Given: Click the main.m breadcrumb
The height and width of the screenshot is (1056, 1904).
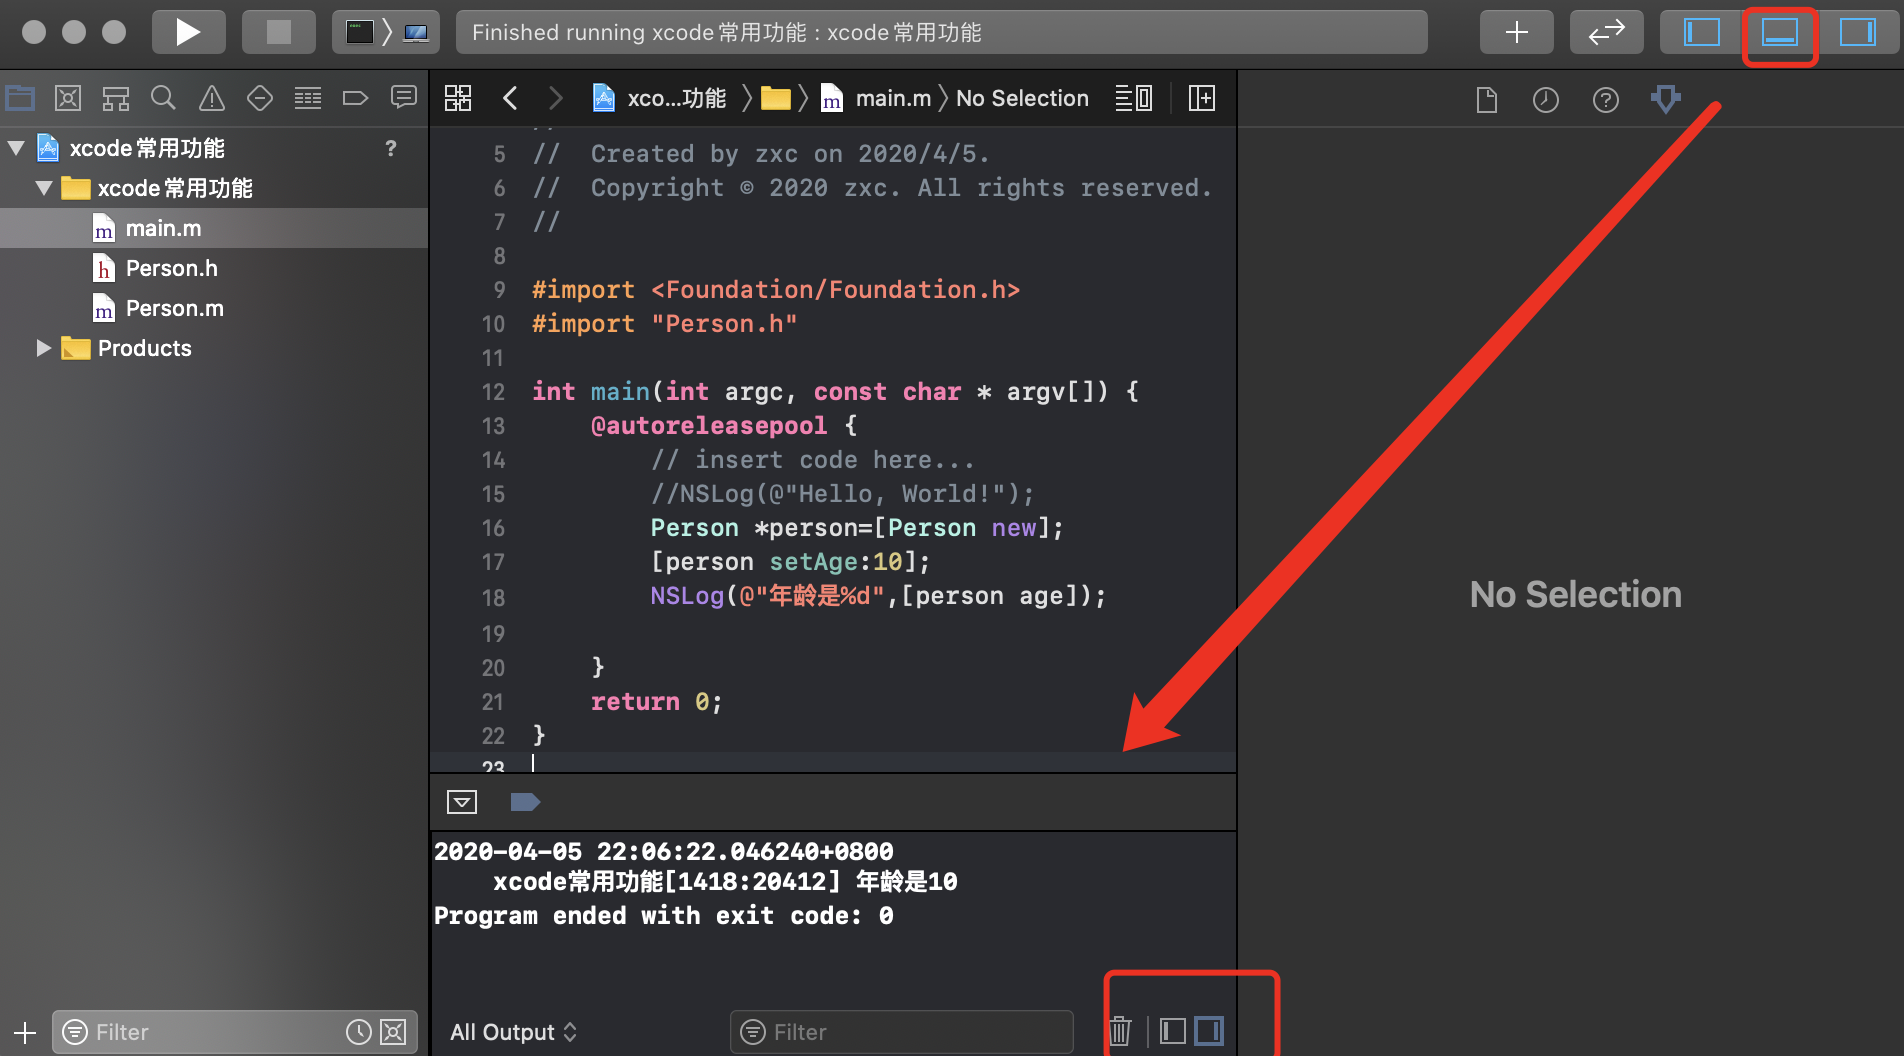Looking at the screenshot, I should click(877, 98).
